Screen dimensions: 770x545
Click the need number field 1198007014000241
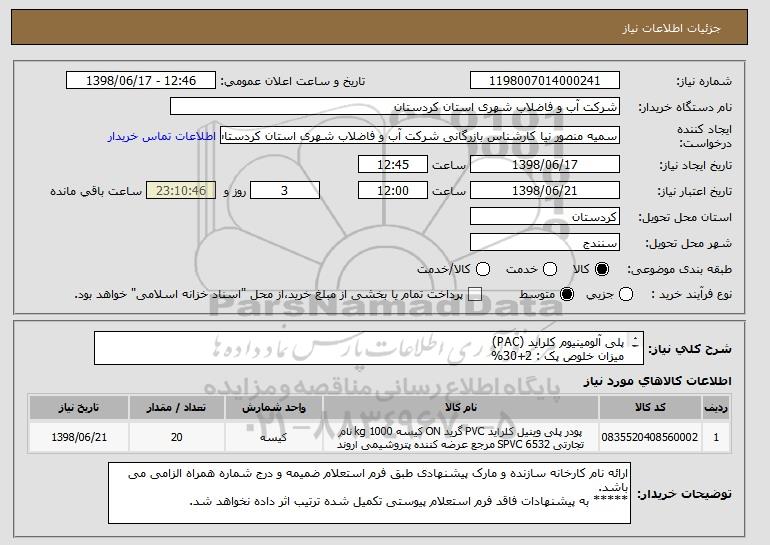coord(545,81)
